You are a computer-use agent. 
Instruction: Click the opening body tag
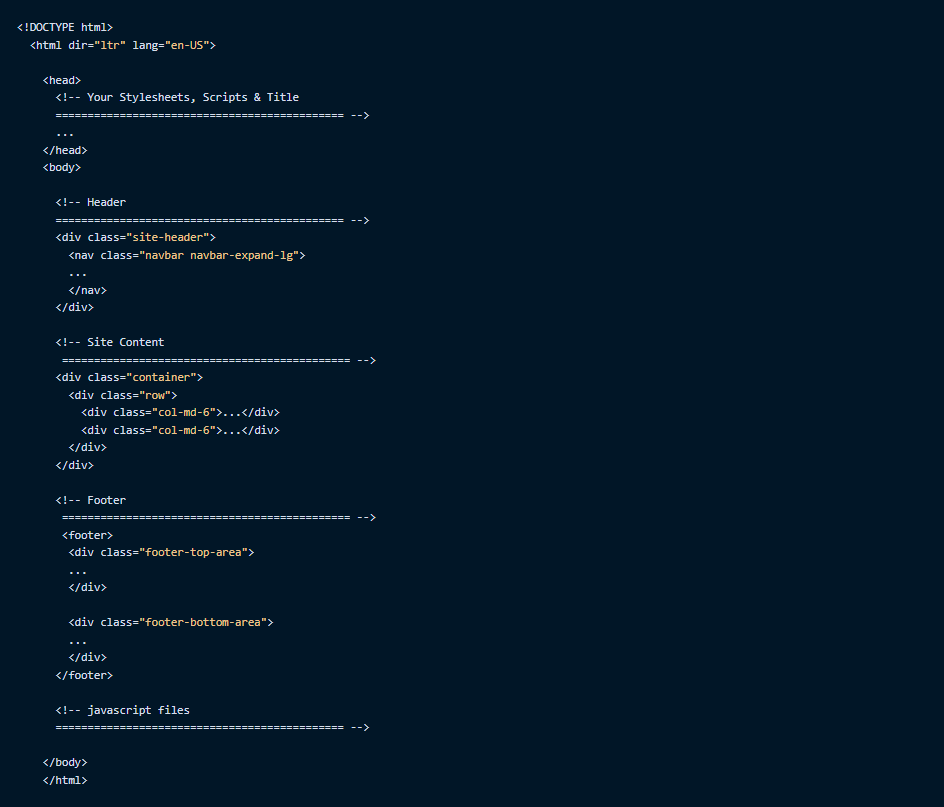point(62,167)
